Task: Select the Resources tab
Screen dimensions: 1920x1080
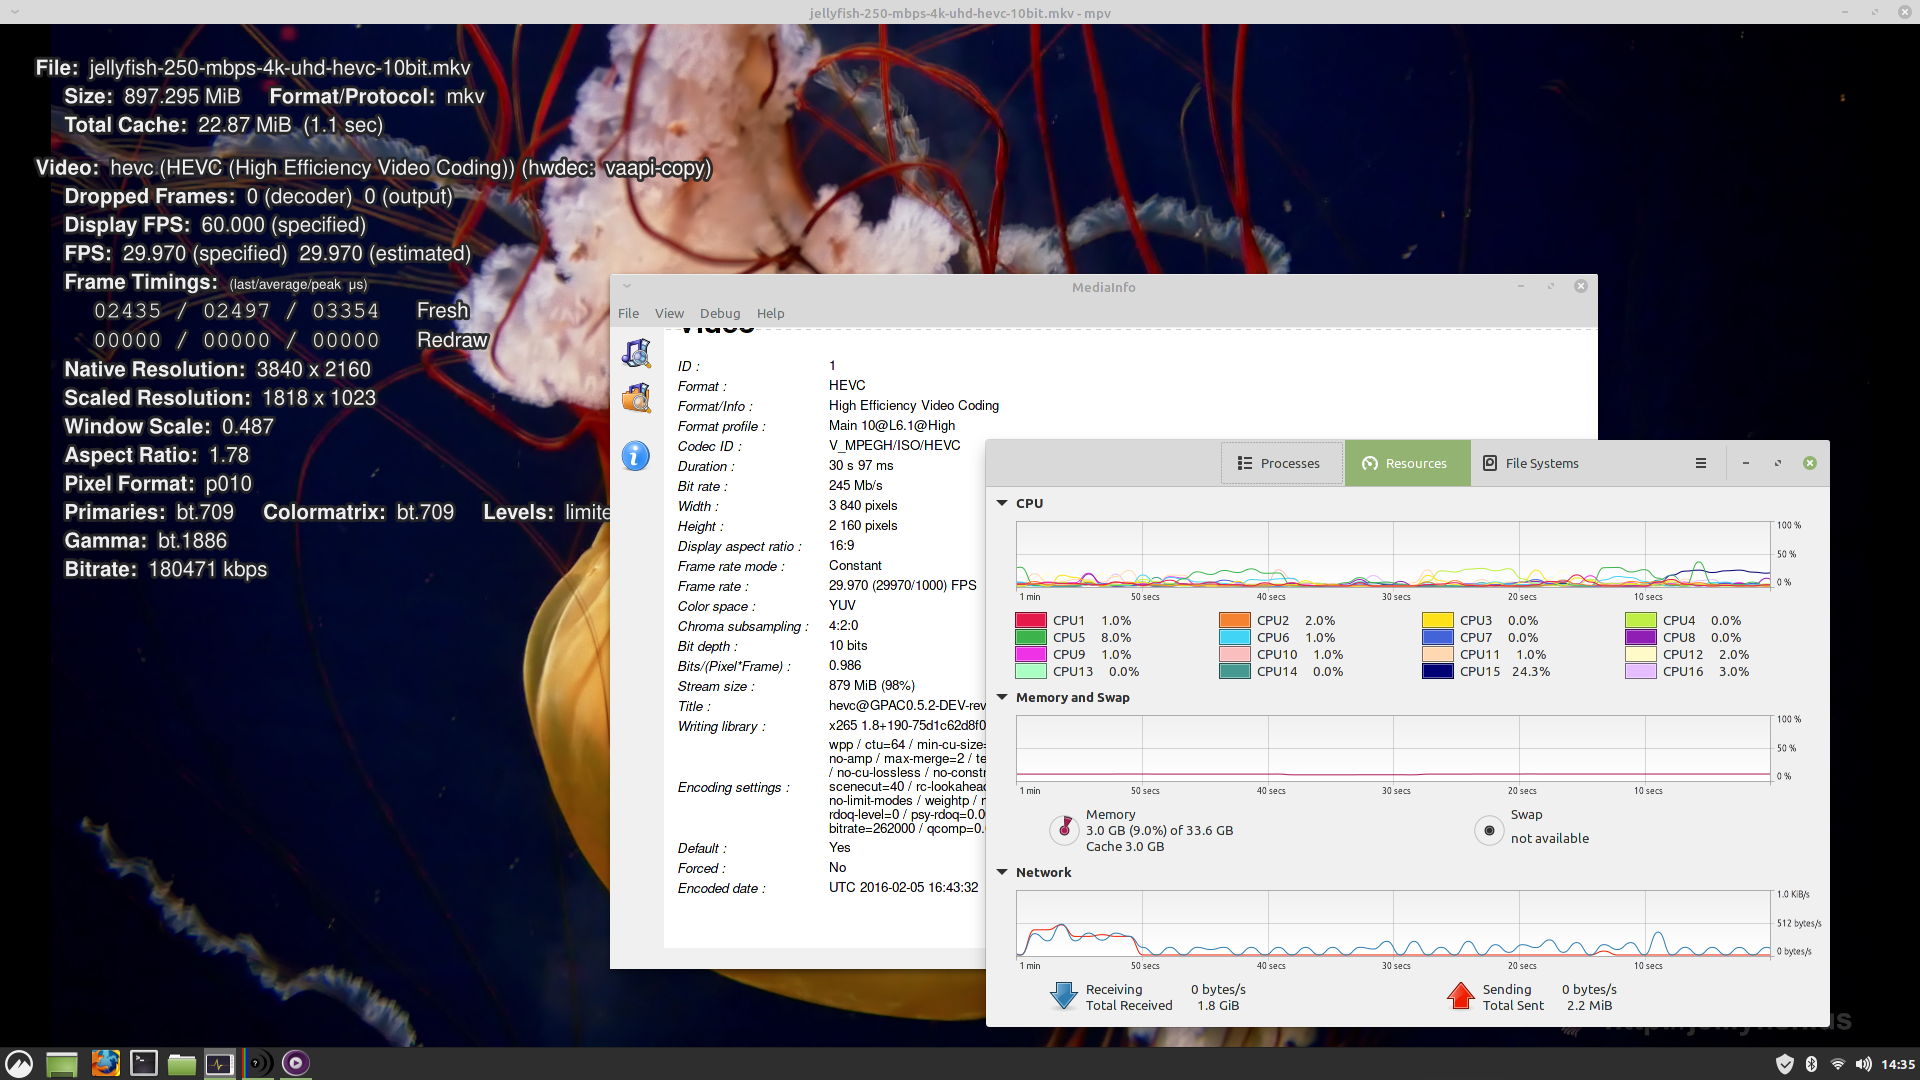Action: tap(1407, 463)
